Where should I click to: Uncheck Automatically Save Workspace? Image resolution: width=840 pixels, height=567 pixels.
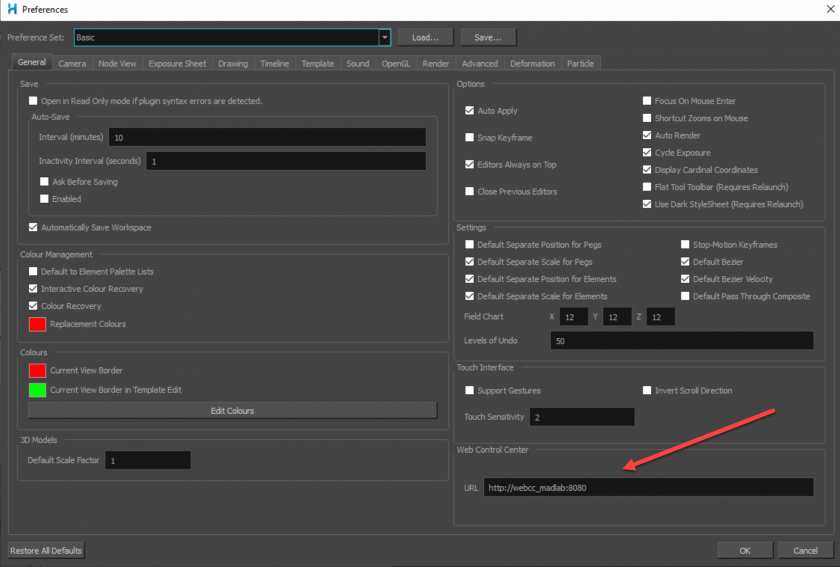[33, 227]
